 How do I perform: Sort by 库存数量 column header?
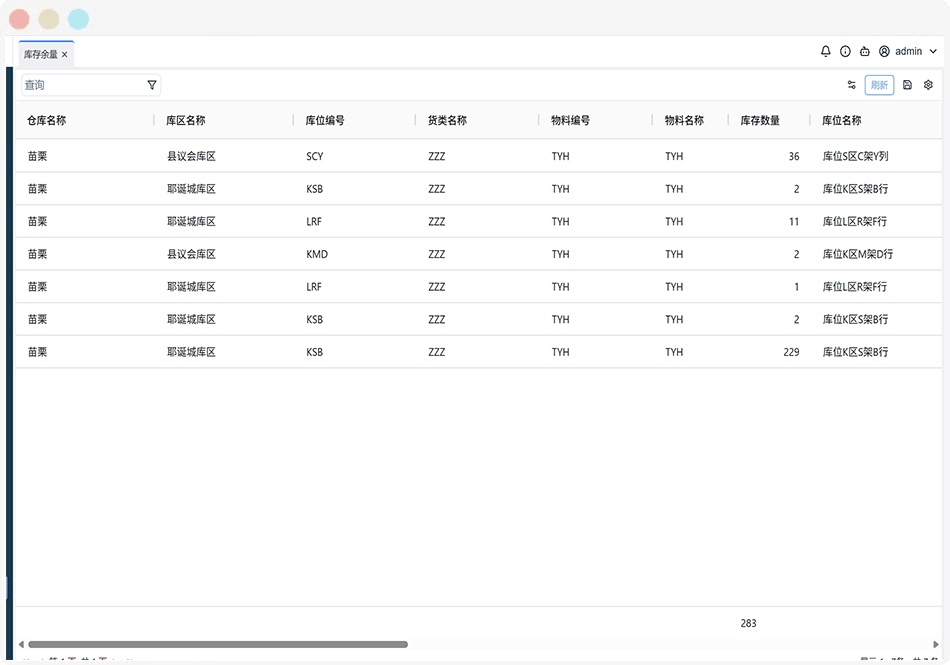760,121
